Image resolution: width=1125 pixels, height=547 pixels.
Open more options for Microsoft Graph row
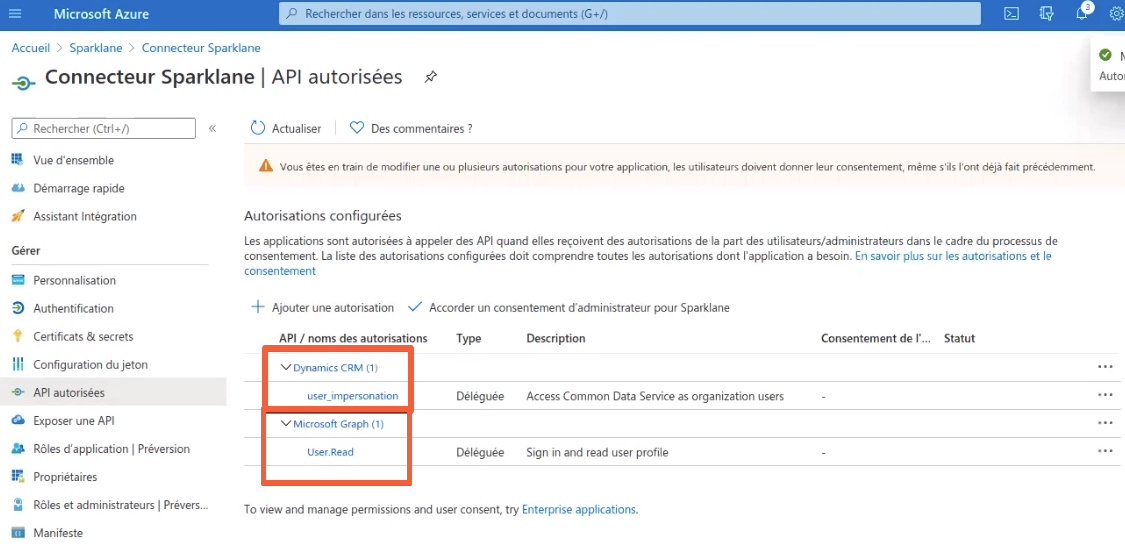coord(1105,423)
